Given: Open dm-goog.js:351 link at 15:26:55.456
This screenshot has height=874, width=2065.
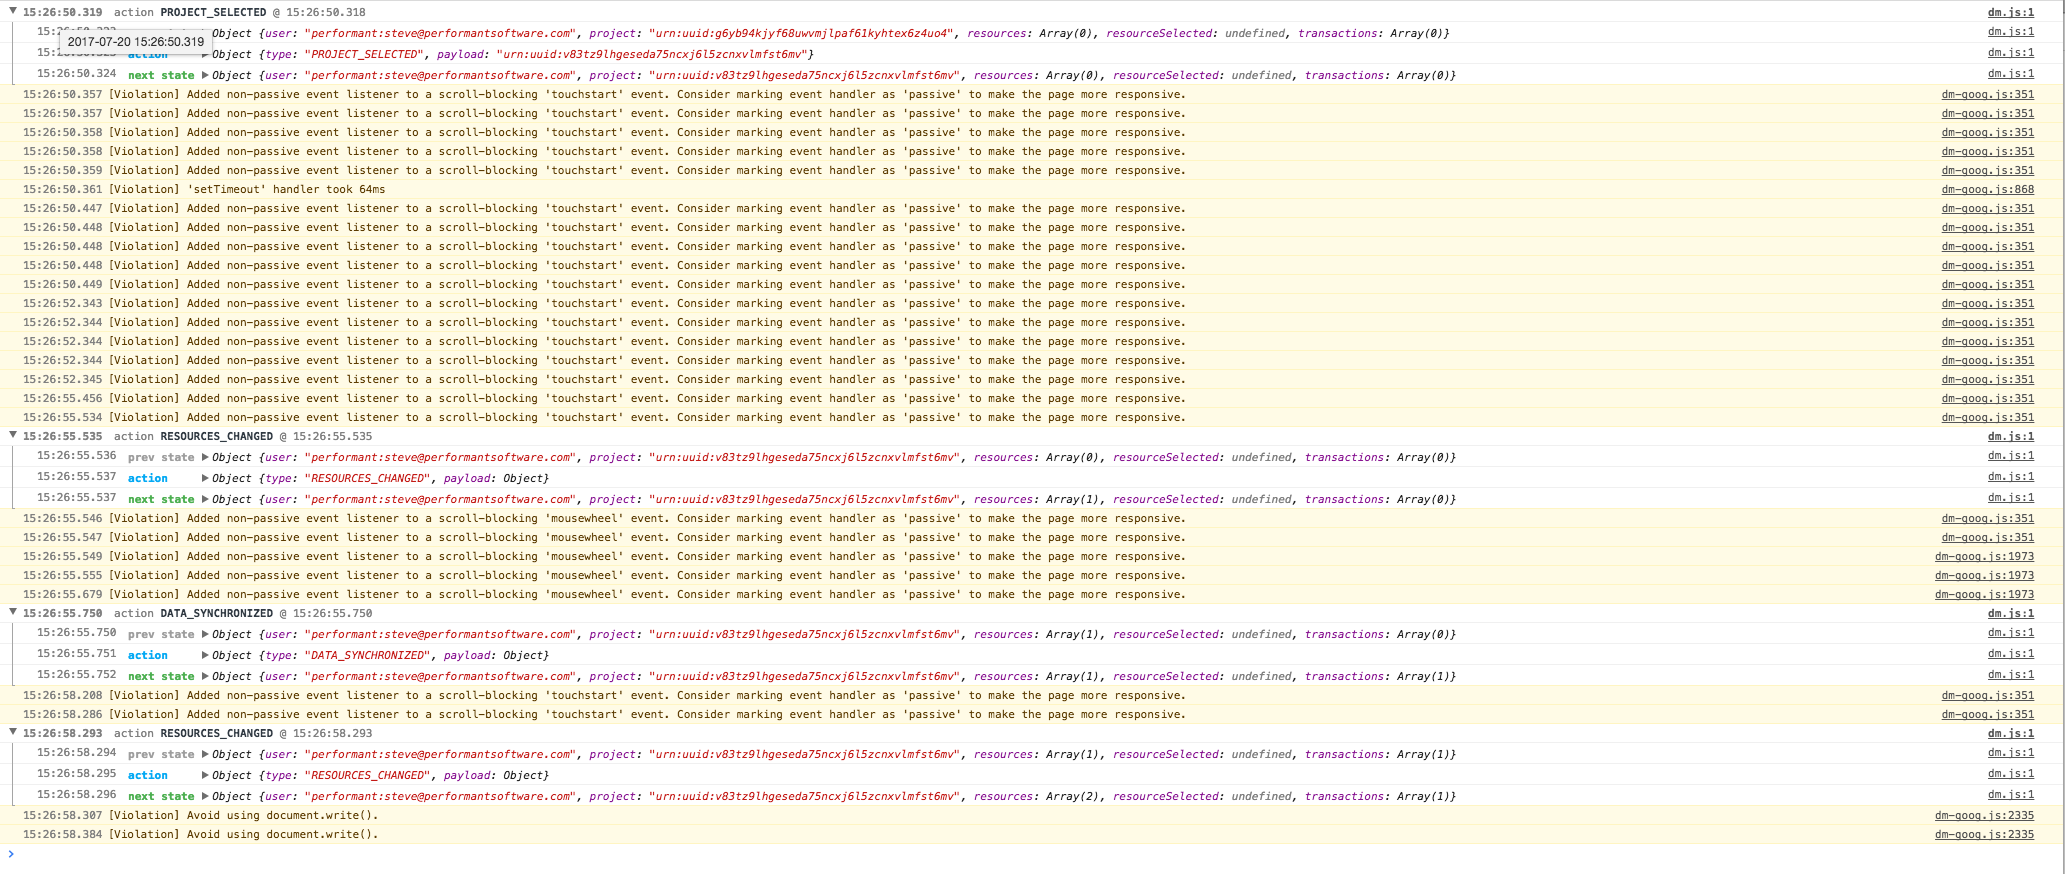Looking at the screenshot, I should pos(1988,399).
